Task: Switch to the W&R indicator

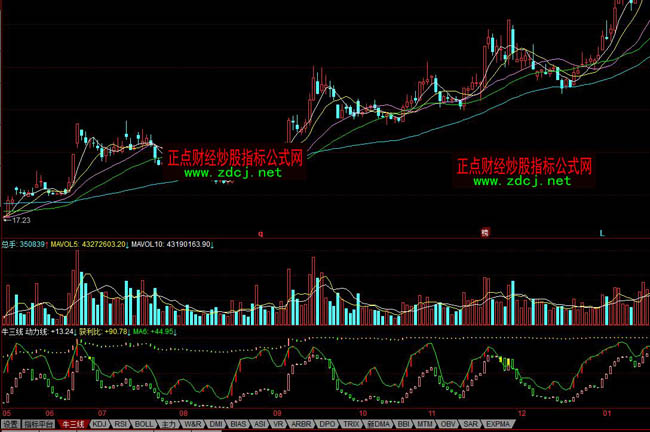Action: (x=191, y=424)
